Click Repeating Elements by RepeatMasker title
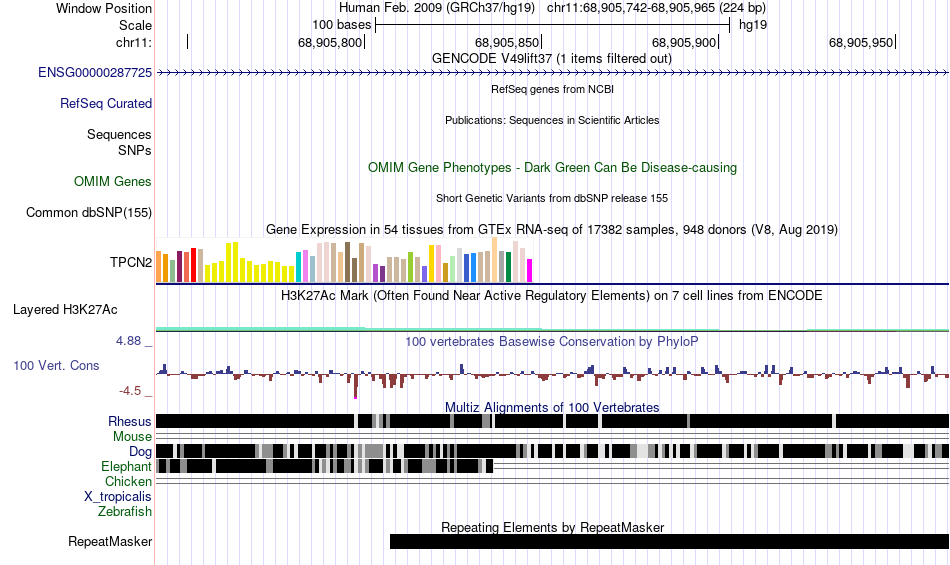Screen dimensions: 950x565 [x=552, y=527]
